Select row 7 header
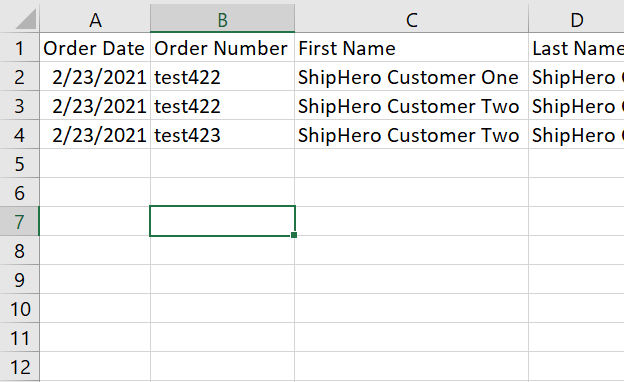The width and height of the screenshot is (624, 382). [20, 222]
